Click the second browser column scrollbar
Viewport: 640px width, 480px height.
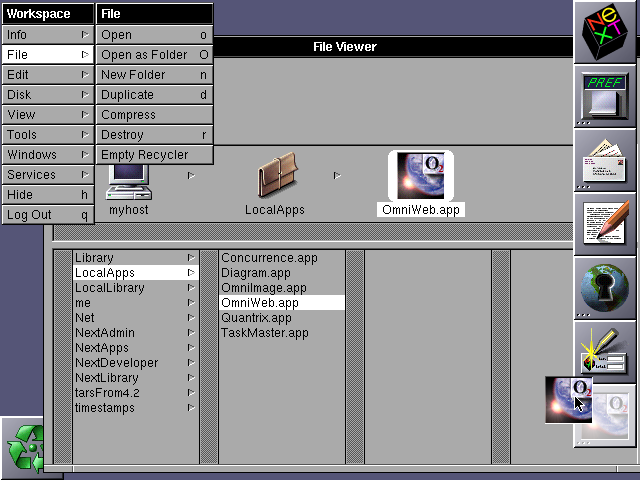(x=209, y=357)
